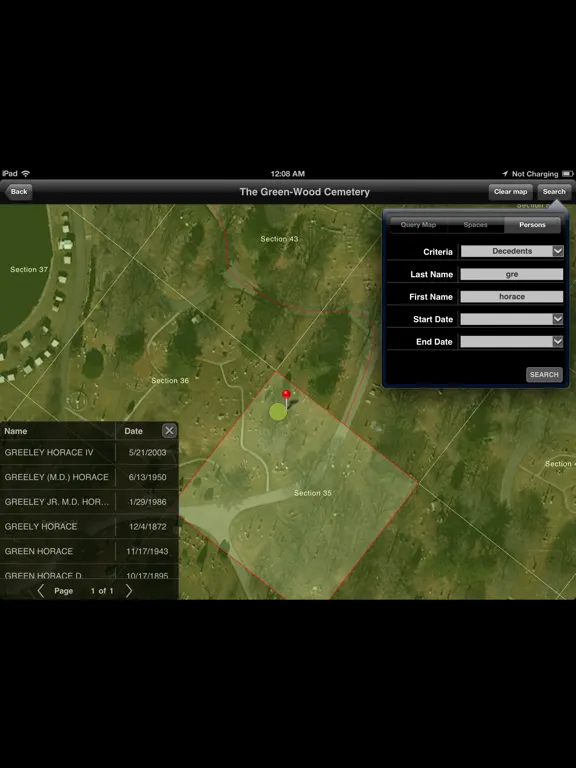The height and width of the screenshot is (768, 576).
Task: Click the Section 37 map label
Action: (29, 269)
